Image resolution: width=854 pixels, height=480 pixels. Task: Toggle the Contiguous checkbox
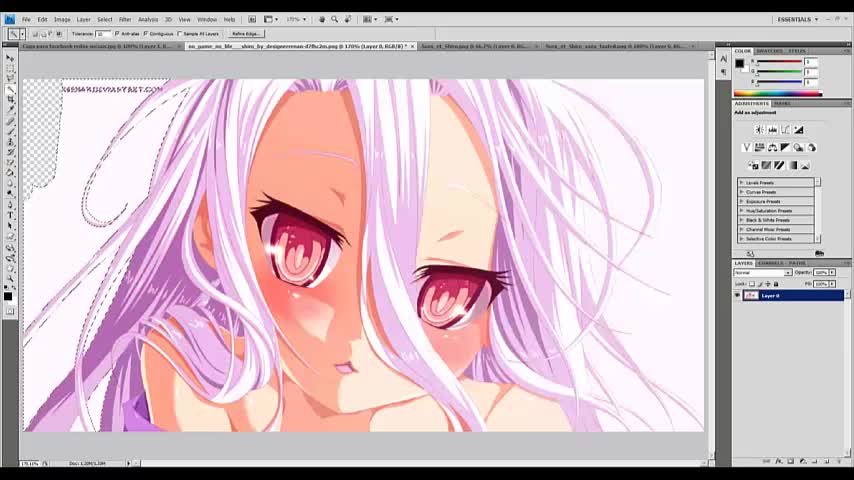(146, 34)
